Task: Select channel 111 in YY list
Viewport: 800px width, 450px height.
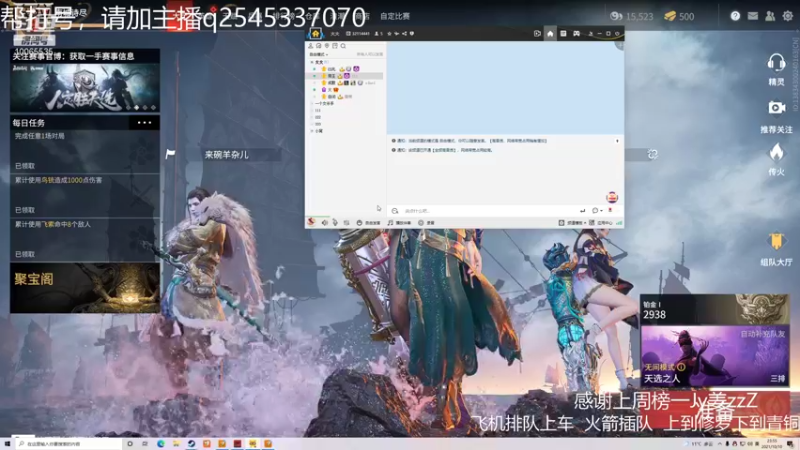Action: click(x=318, y=110)
